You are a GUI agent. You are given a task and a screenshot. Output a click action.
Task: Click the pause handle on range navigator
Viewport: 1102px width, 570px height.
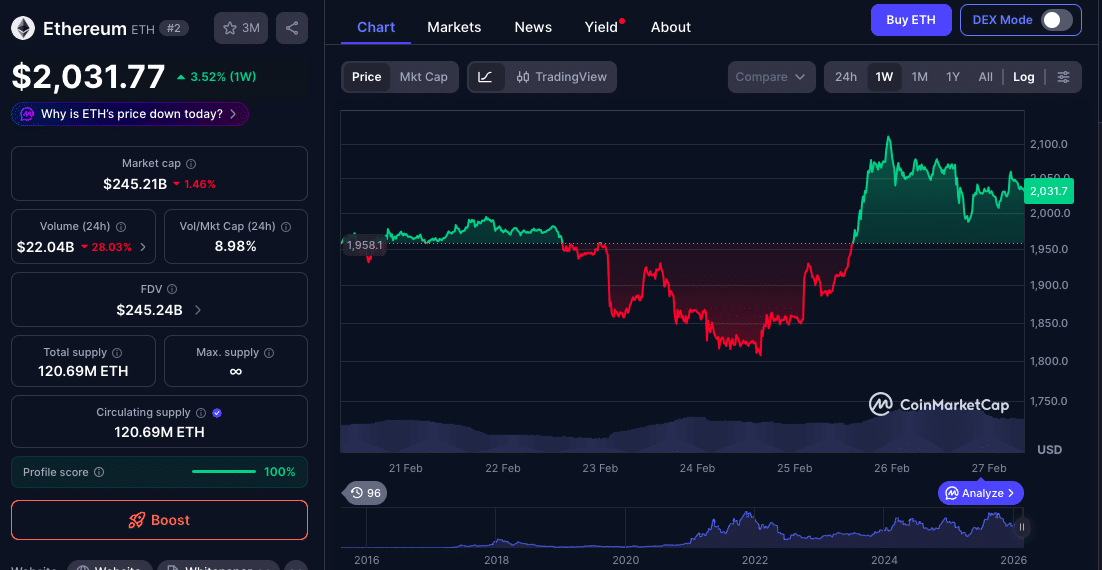click(x=1023, y=526)
